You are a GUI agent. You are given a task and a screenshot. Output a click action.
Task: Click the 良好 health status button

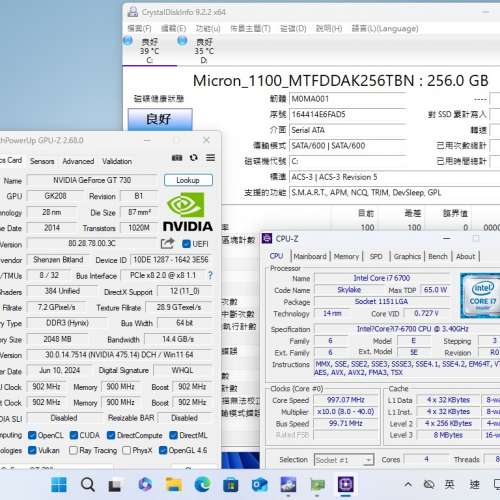tap(160, 119)
